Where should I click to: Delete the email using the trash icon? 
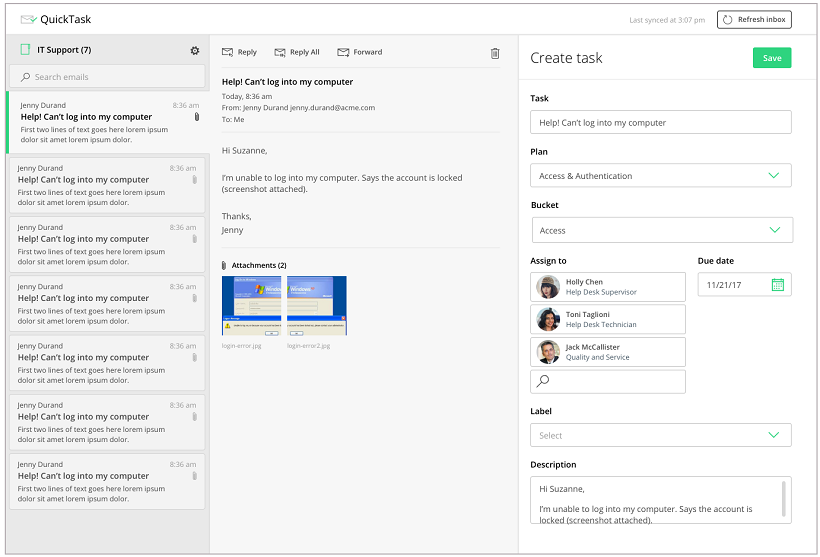(495, 53)
